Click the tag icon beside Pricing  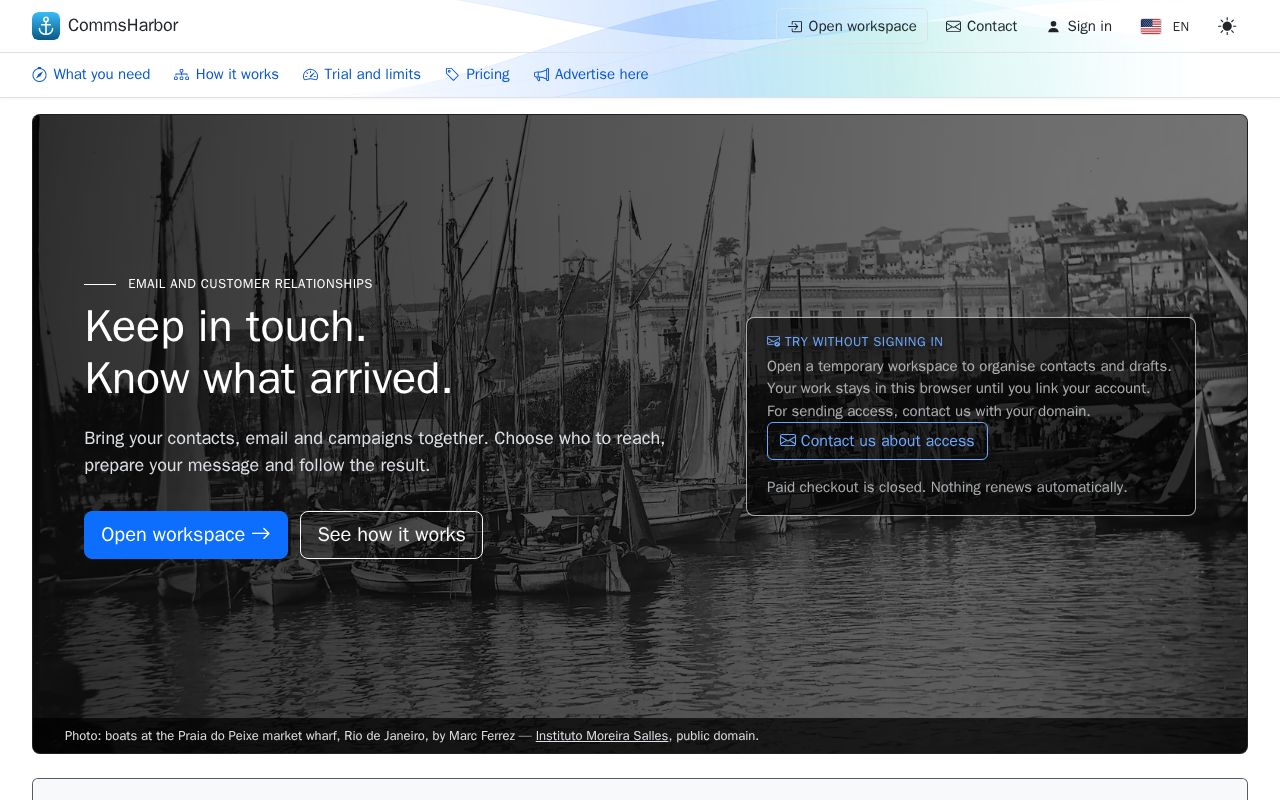(452, 75)
